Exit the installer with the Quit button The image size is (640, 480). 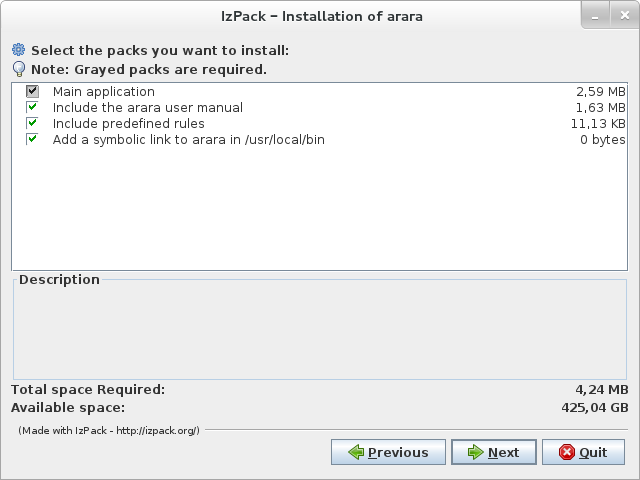[x=583, y=452]
